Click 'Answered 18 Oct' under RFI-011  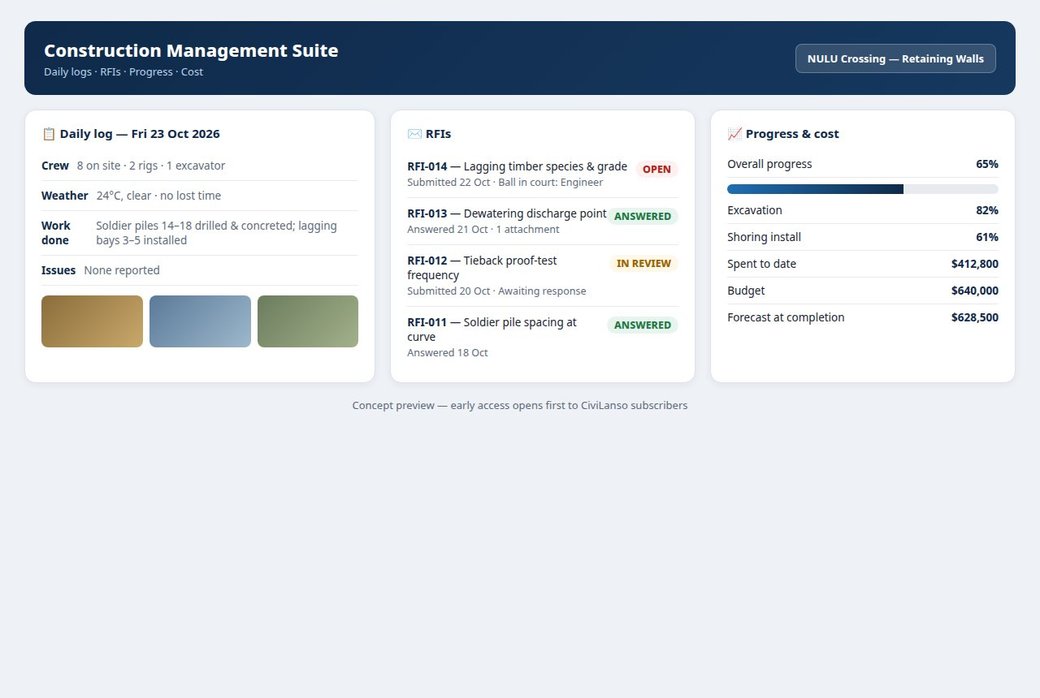447,353
